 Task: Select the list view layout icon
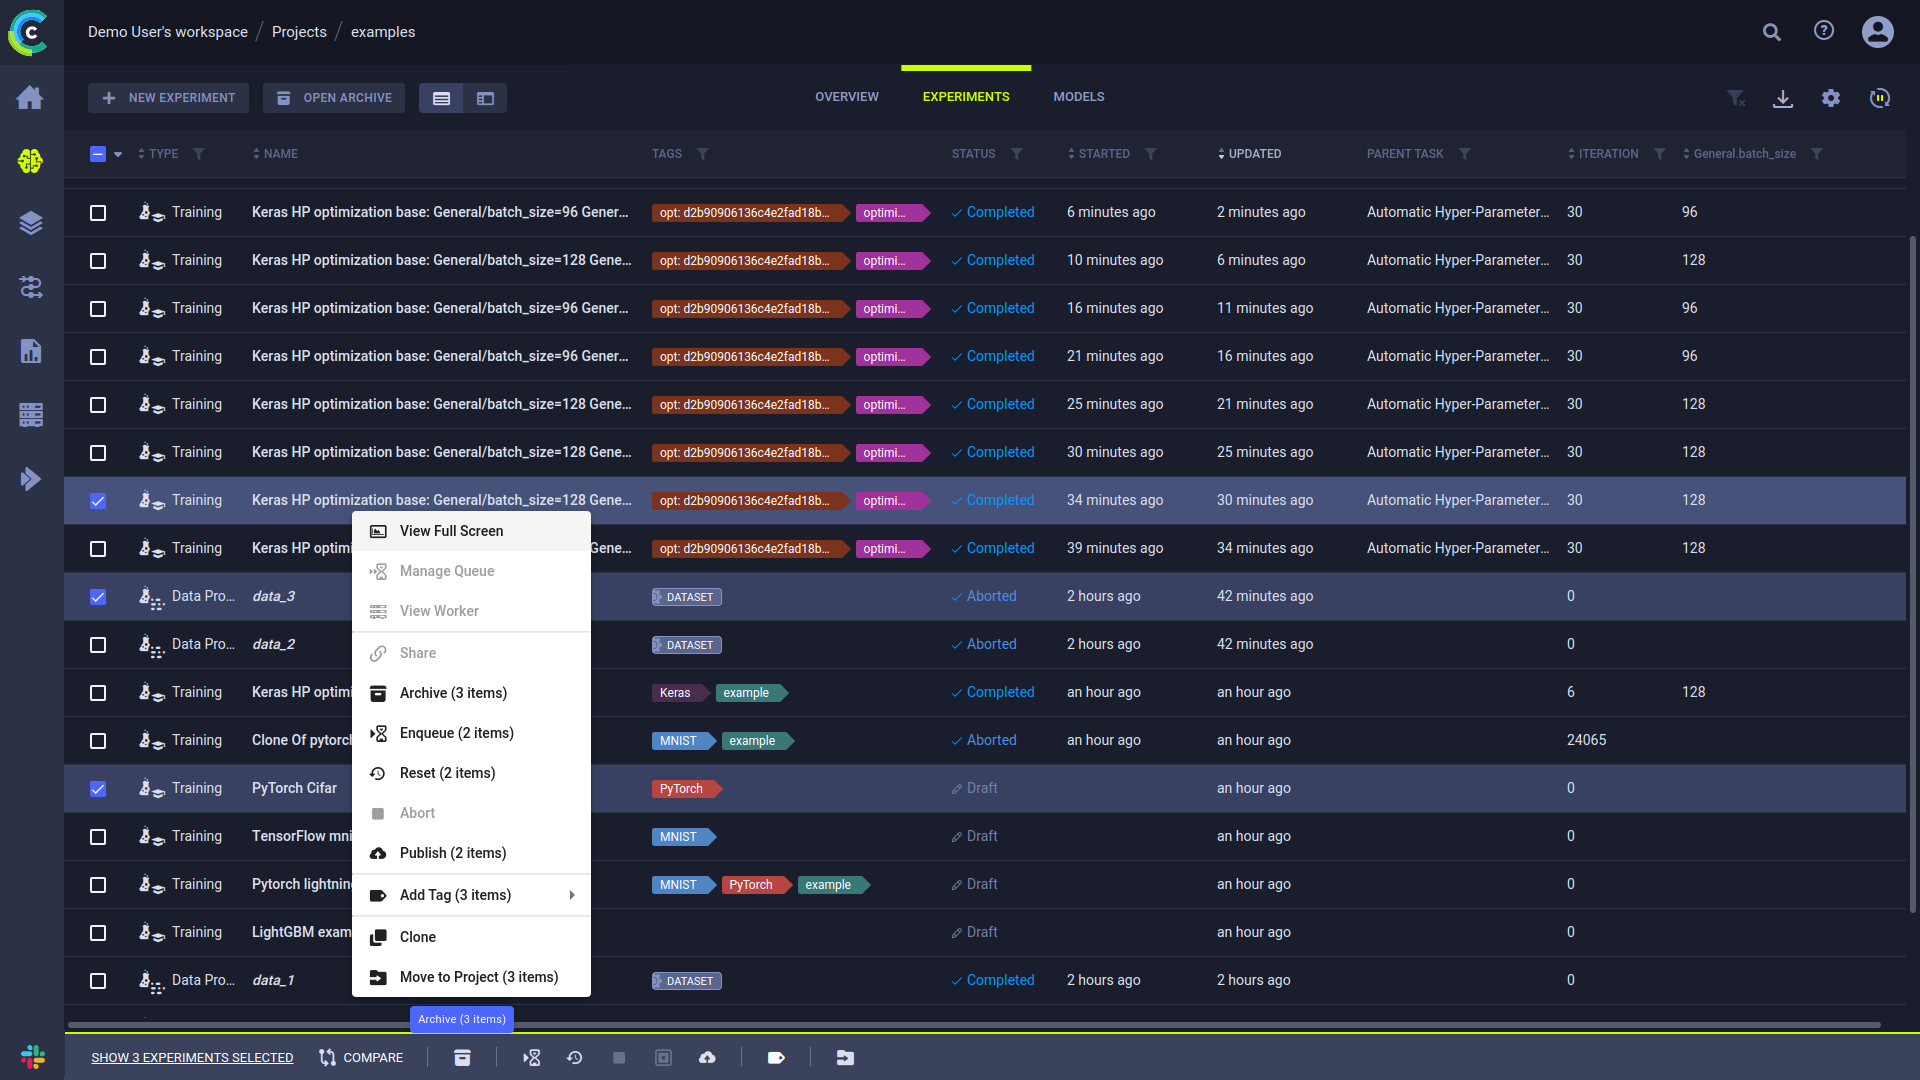pos(442,98)
